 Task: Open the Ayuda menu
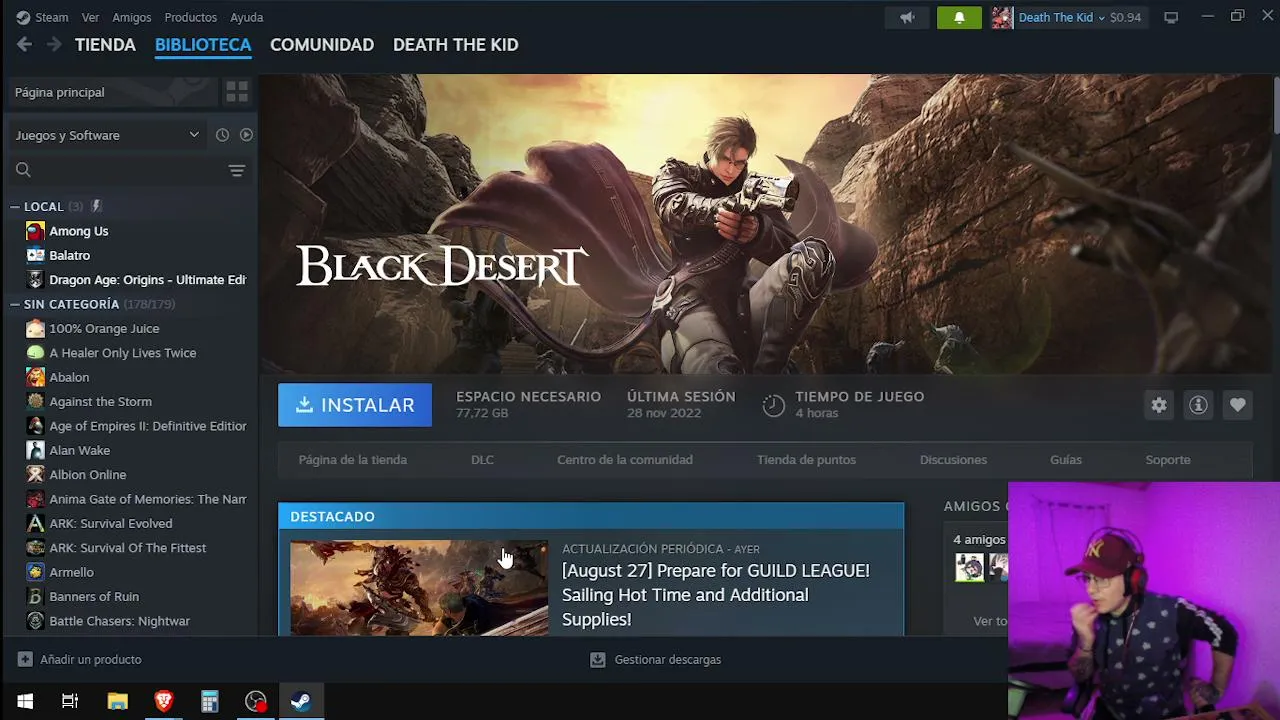(247, 17)
